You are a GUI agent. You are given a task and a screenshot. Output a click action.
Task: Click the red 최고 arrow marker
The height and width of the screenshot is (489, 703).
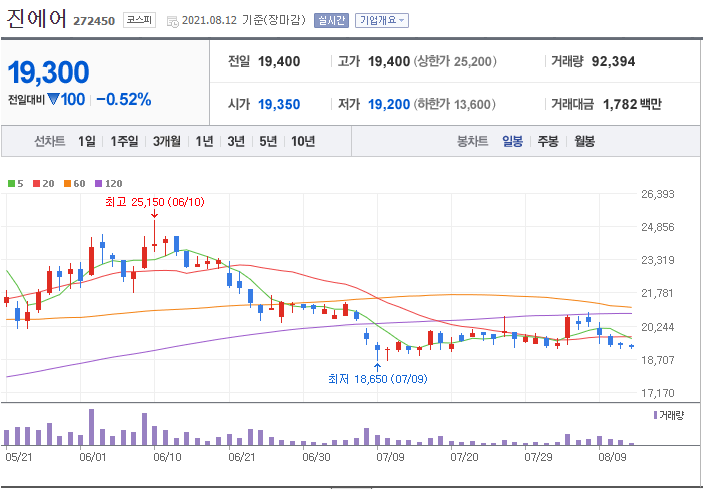pyautogui.click(x=154, y=214)
